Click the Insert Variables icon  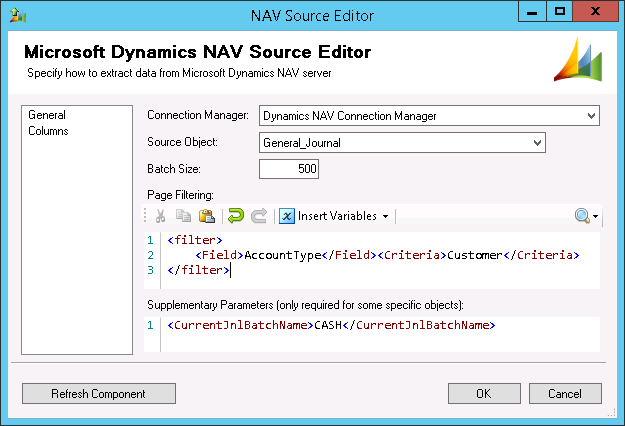tap(287, 216)
